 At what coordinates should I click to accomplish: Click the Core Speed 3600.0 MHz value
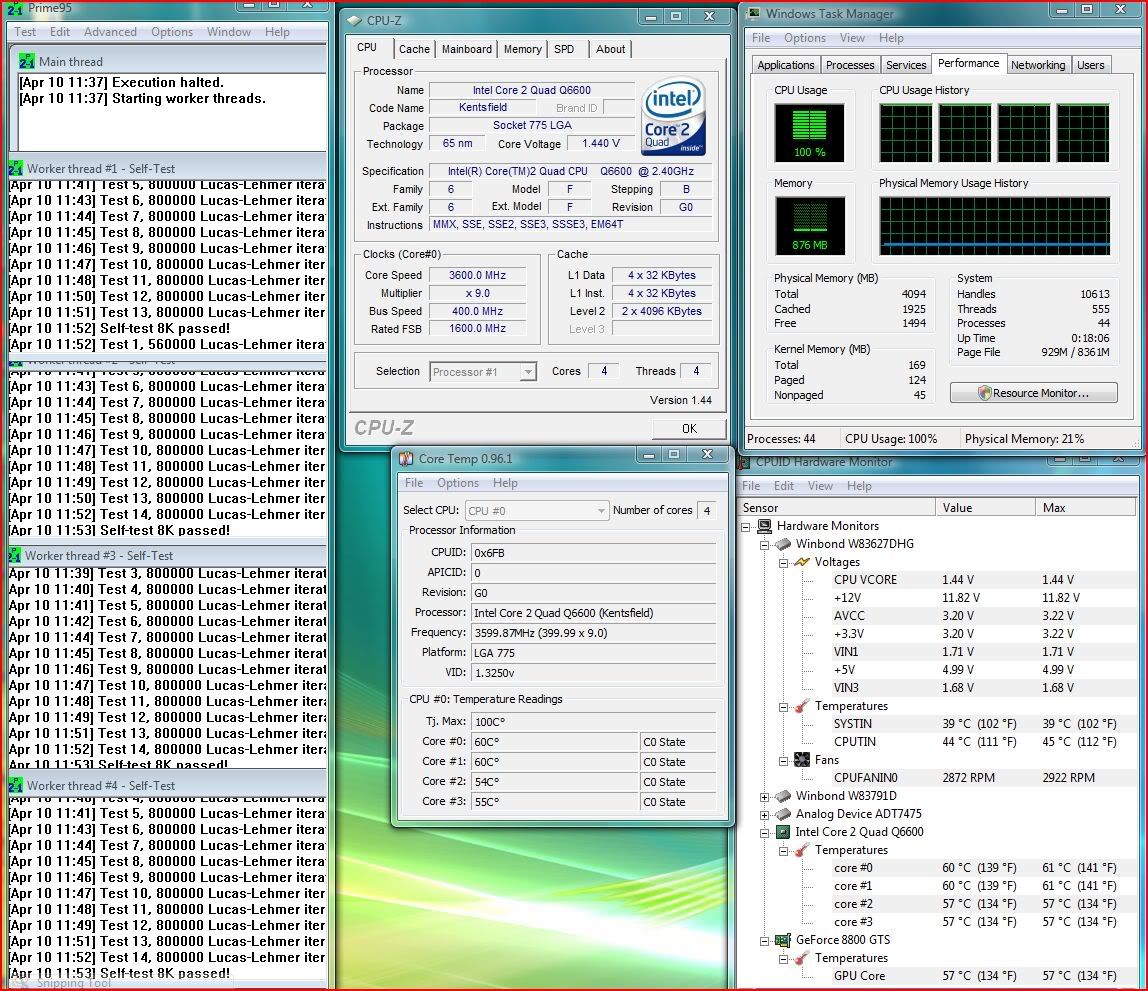click(x=477, y=275)
